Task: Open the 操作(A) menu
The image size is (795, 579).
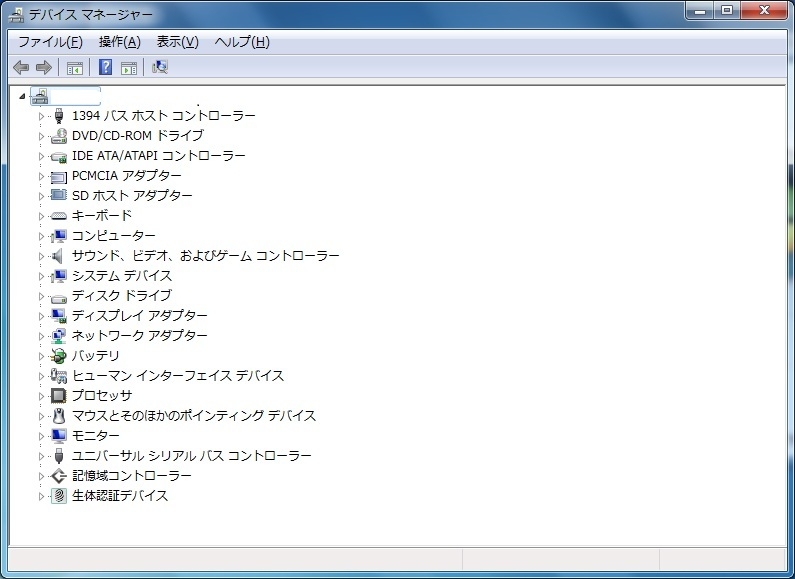Action: coord(120,42)
